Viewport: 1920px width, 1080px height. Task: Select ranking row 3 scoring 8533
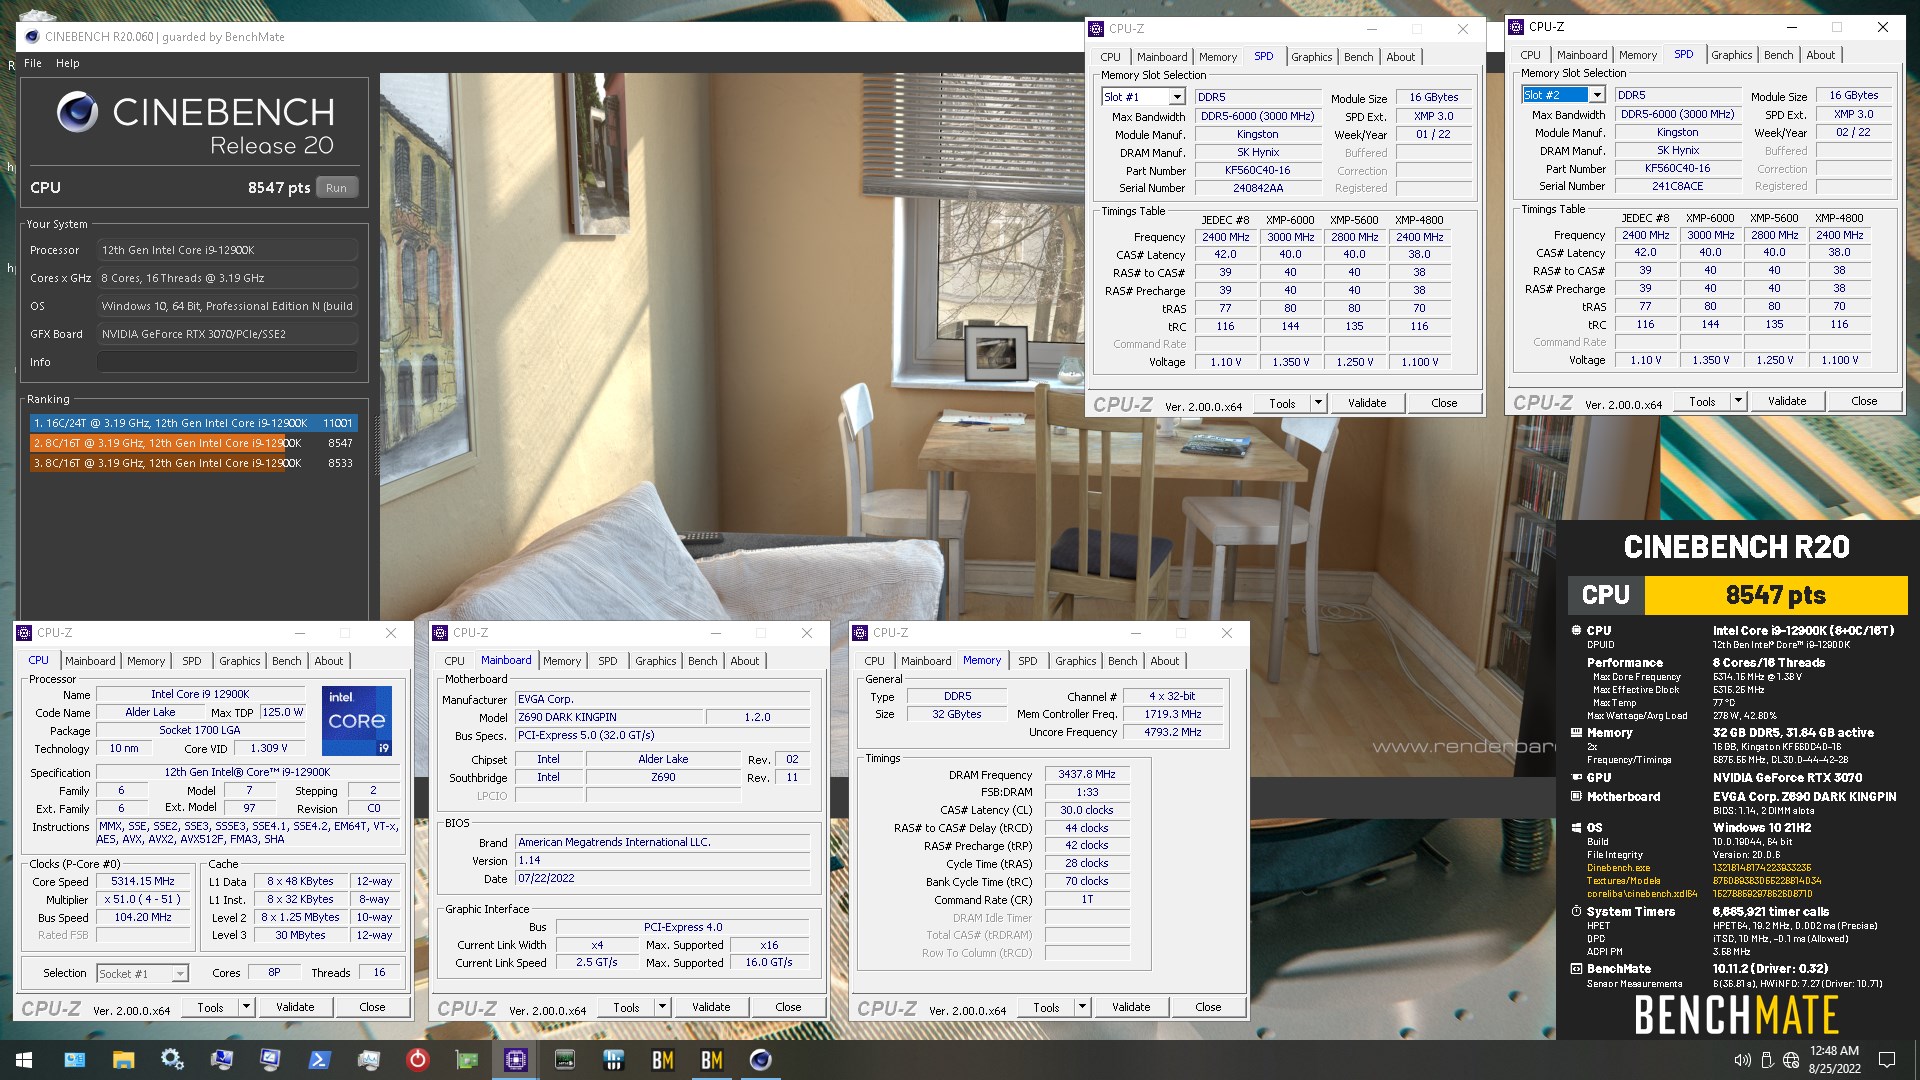192,463
